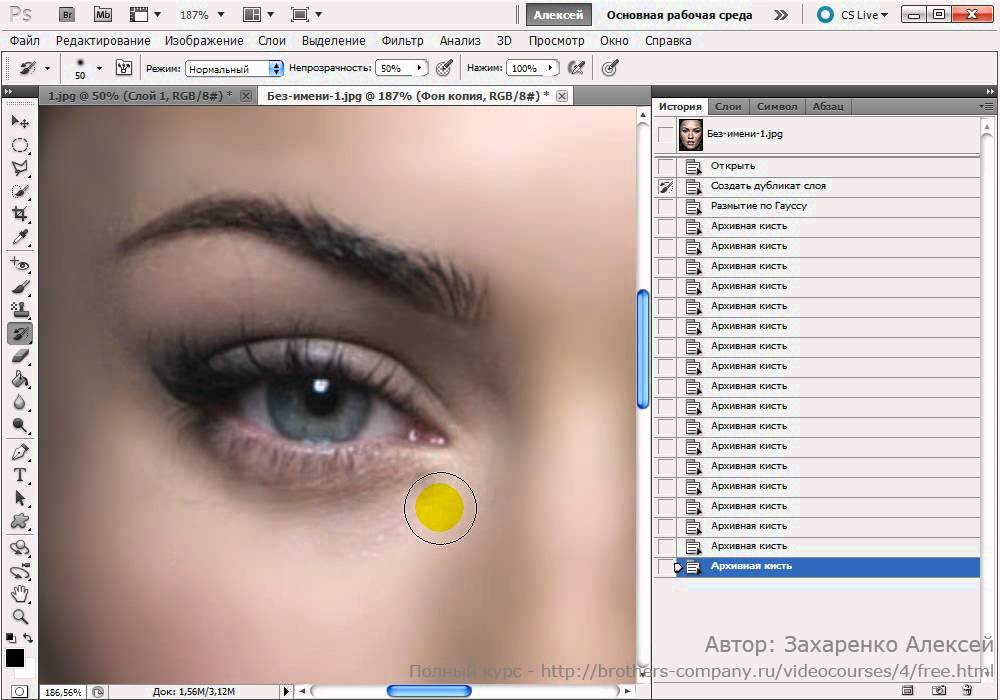Image resolution: width=1000 pixels, height=700 pixels.
Task: Select the Eyedropper tool
Action: 19,238
